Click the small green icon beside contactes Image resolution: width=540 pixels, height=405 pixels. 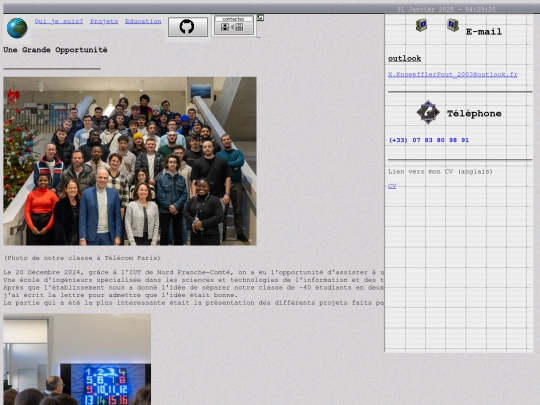tap(260, 18)
